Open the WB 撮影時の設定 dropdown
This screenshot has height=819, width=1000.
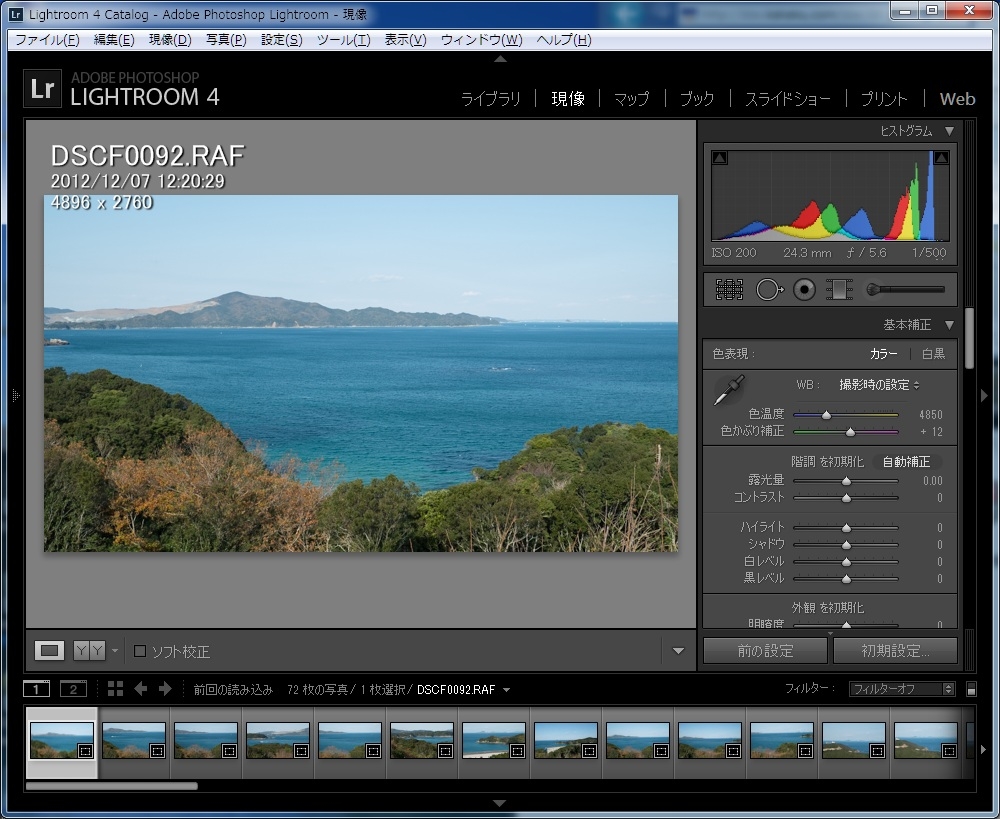[x=880, y=385]
